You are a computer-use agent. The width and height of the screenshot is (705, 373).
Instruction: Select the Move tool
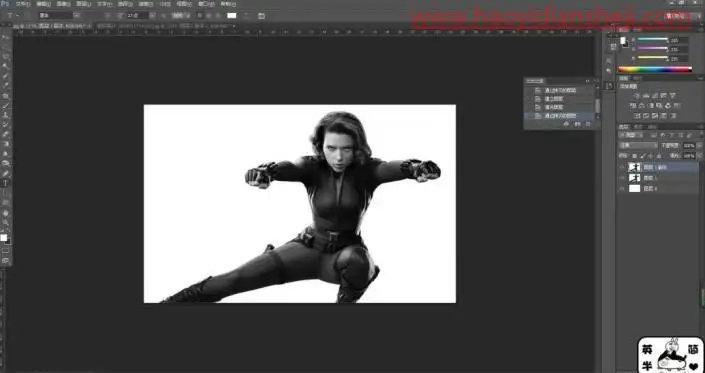coord(6,37)
